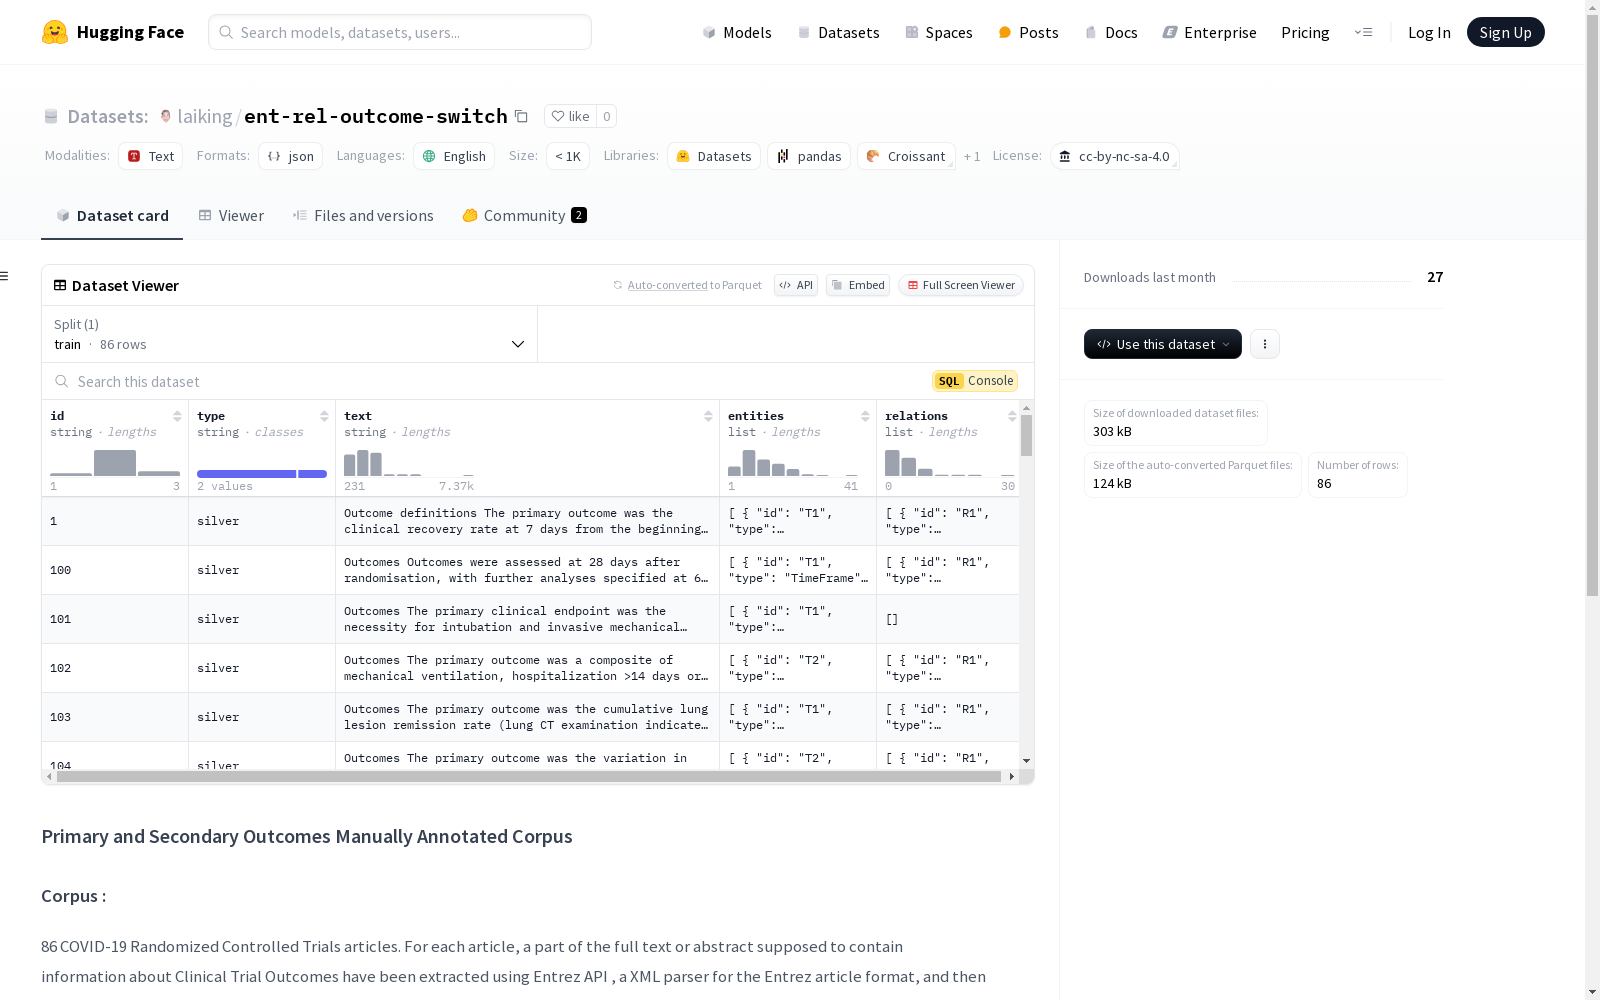This screenshot has width=1600, height=1000.
Task: Click the like count 0
Action: pos(606,116)
